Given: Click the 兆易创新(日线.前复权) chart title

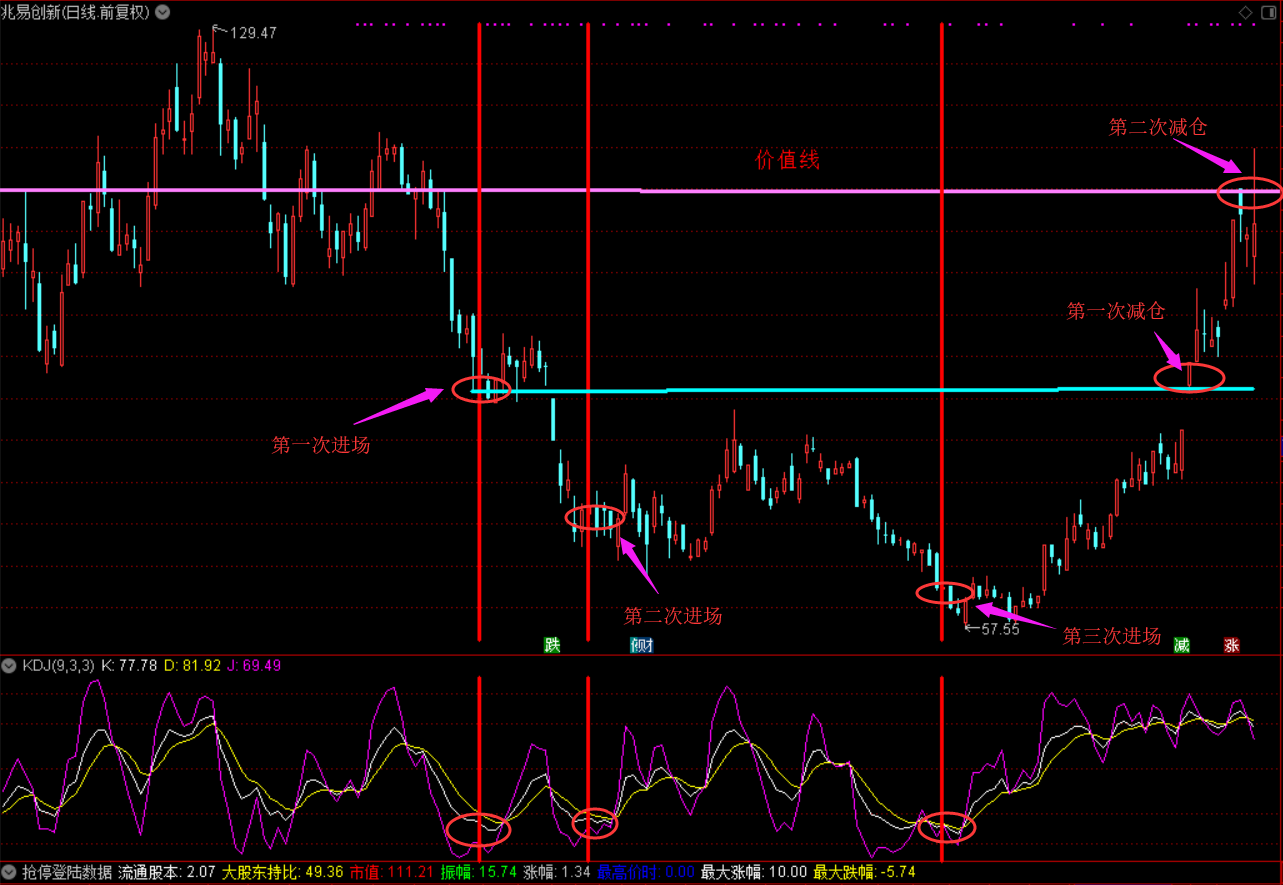Looking at the screenshot, I should pyautogui.click(x=77, y=13).
